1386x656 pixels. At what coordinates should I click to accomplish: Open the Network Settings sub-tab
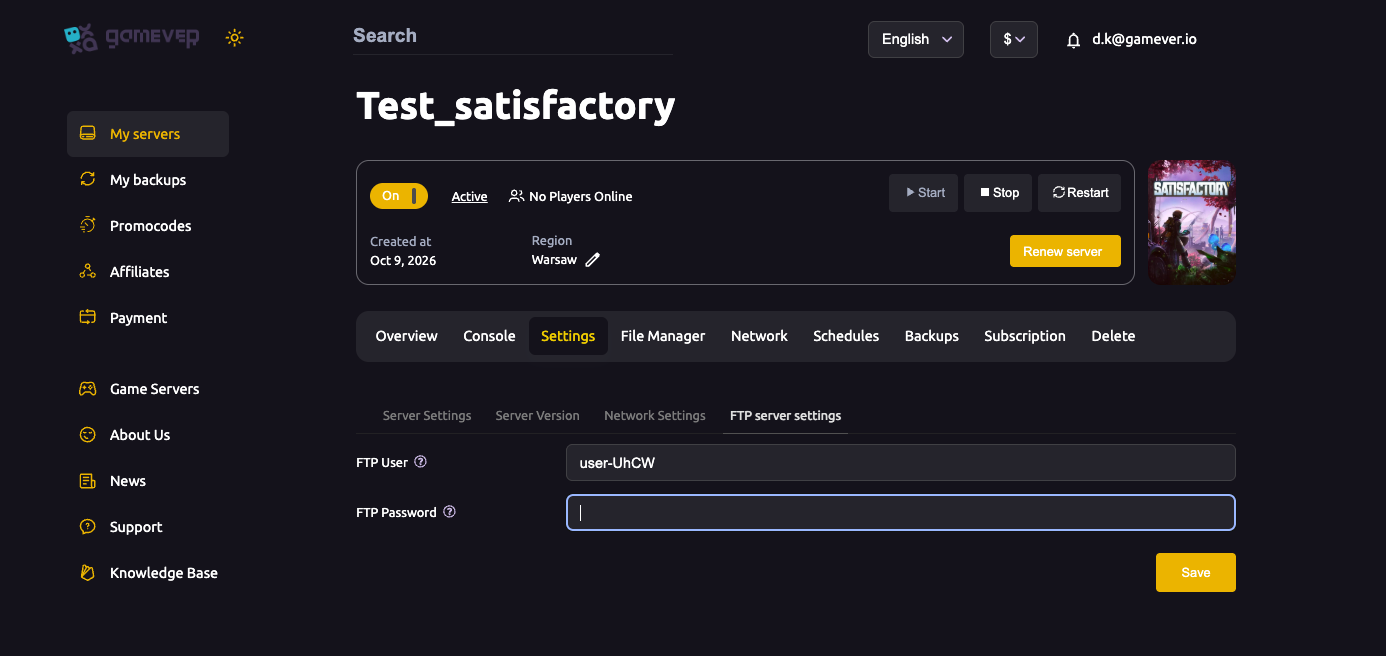click(x=655, y=416)
